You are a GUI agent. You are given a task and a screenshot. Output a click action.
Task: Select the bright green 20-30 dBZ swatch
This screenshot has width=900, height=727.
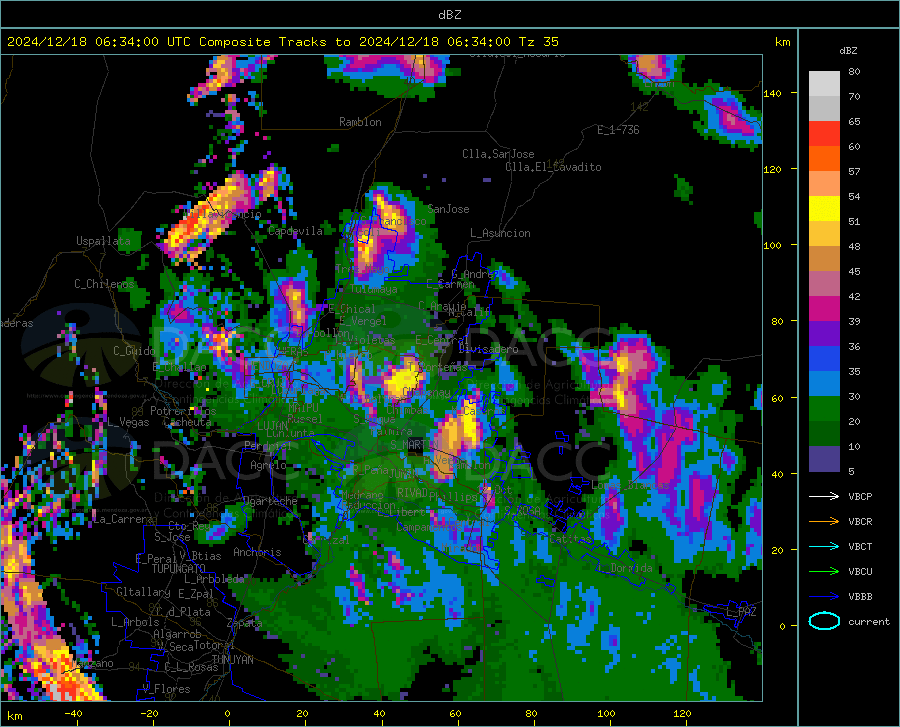[x=824, y=409]
